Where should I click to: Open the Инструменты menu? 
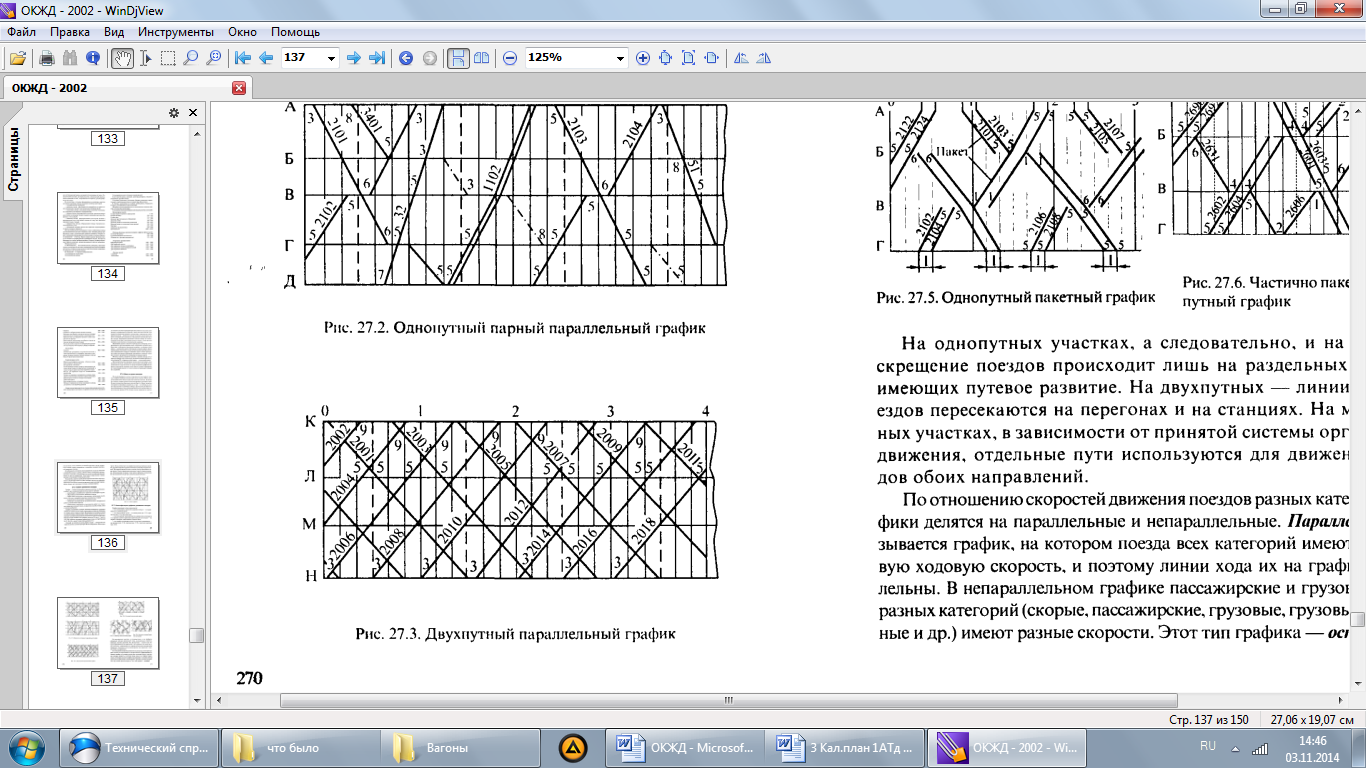click(x=176, y=32)
